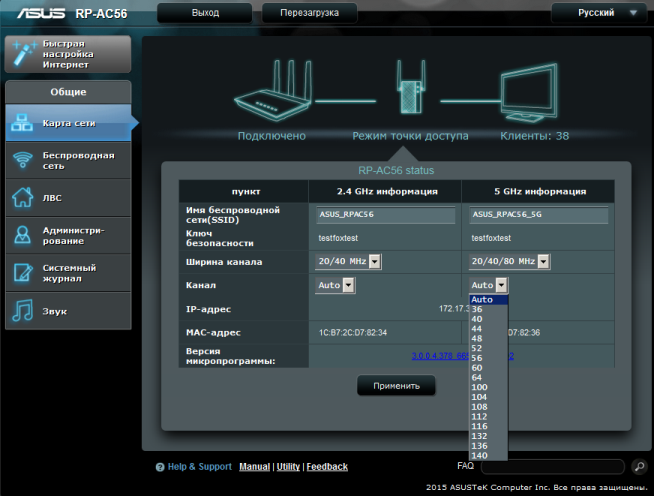Select channel 64 in the list

[x=488, y=378]
